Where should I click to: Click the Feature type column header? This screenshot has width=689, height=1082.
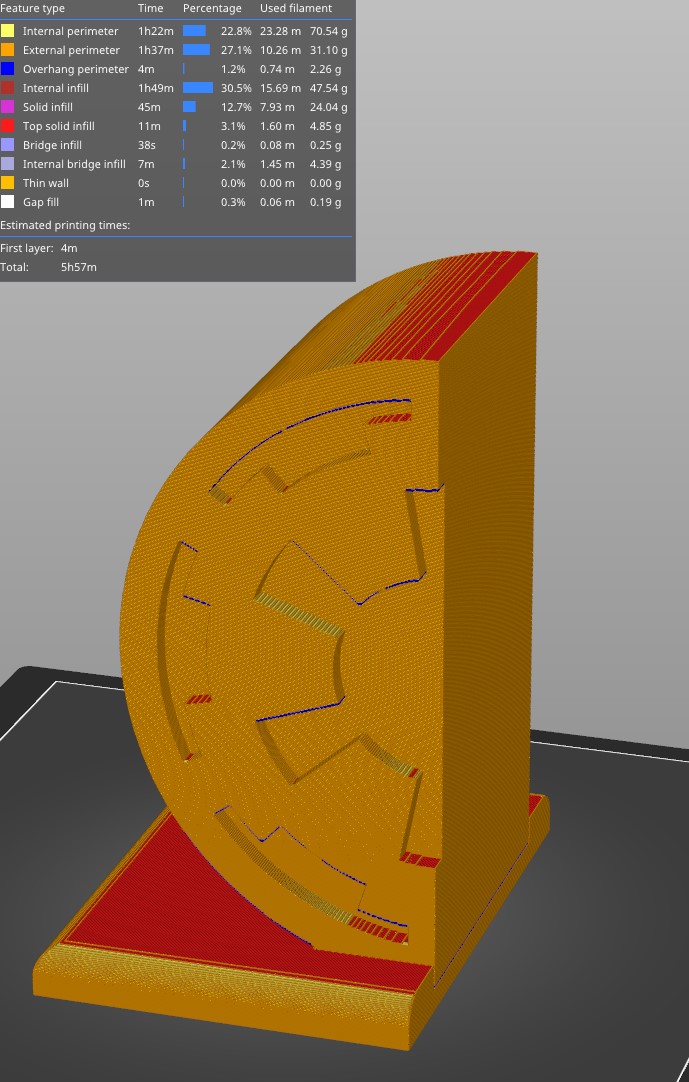coord(32,8)
